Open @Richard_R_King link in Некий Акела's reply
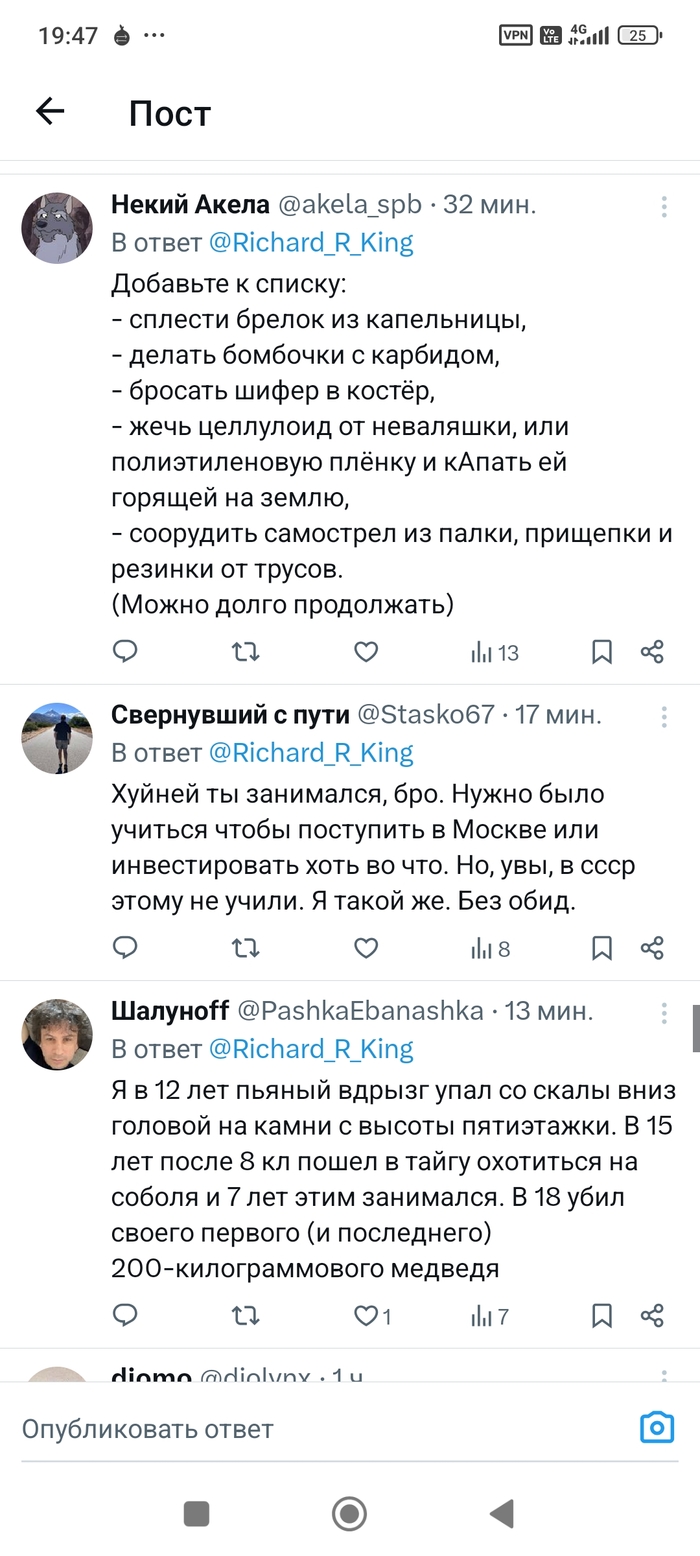 (310, 243)
